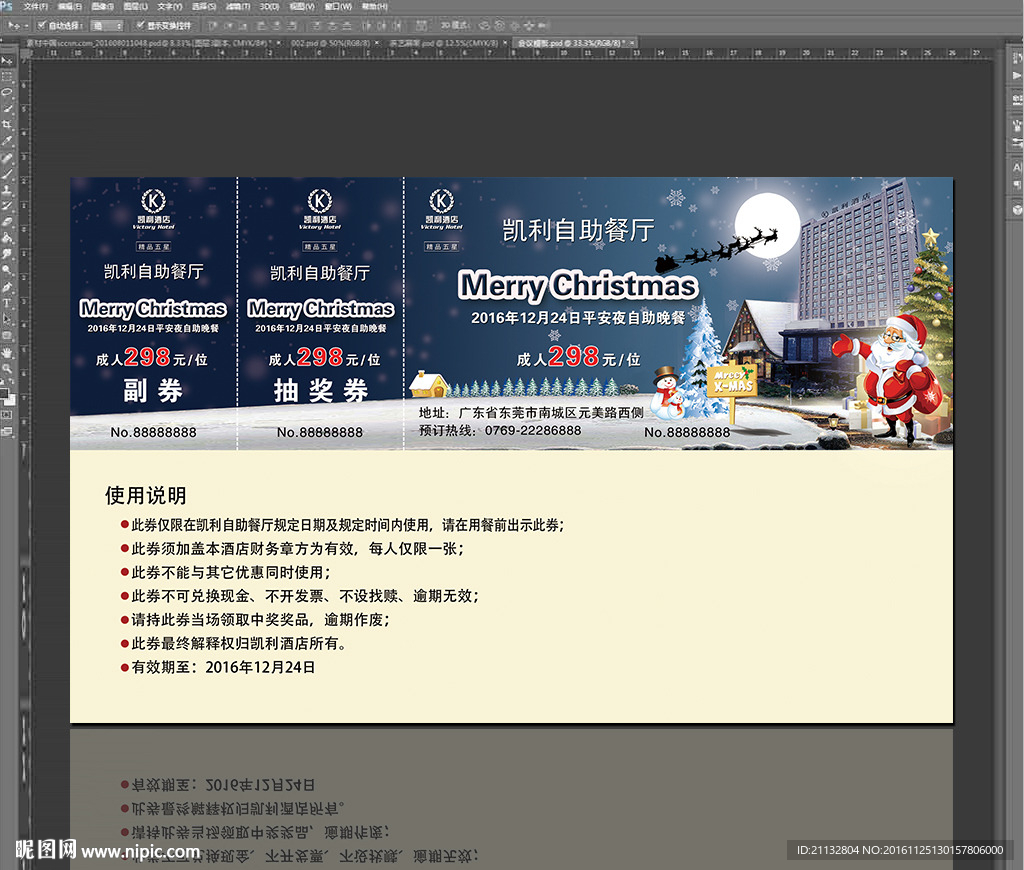Open the Actions panel play icon

pos(1017,76)
